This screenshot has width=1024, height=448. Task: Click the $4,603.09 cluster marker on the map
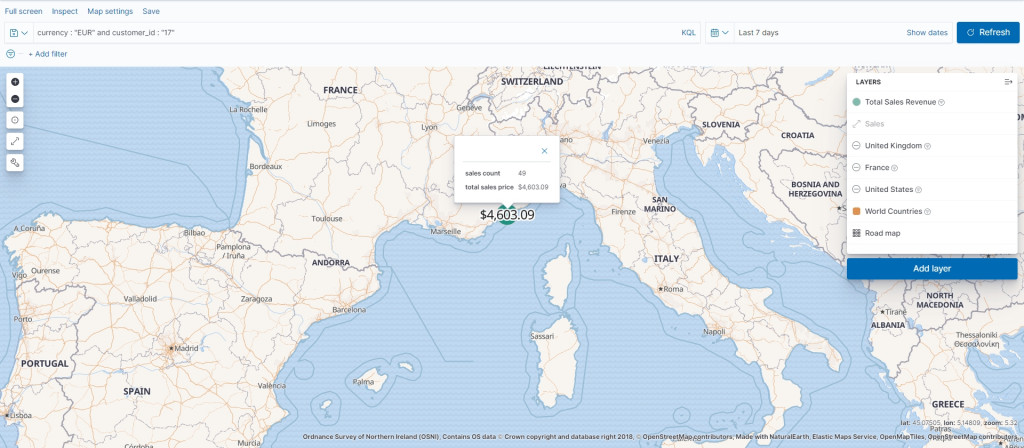[x=507, y=215]
